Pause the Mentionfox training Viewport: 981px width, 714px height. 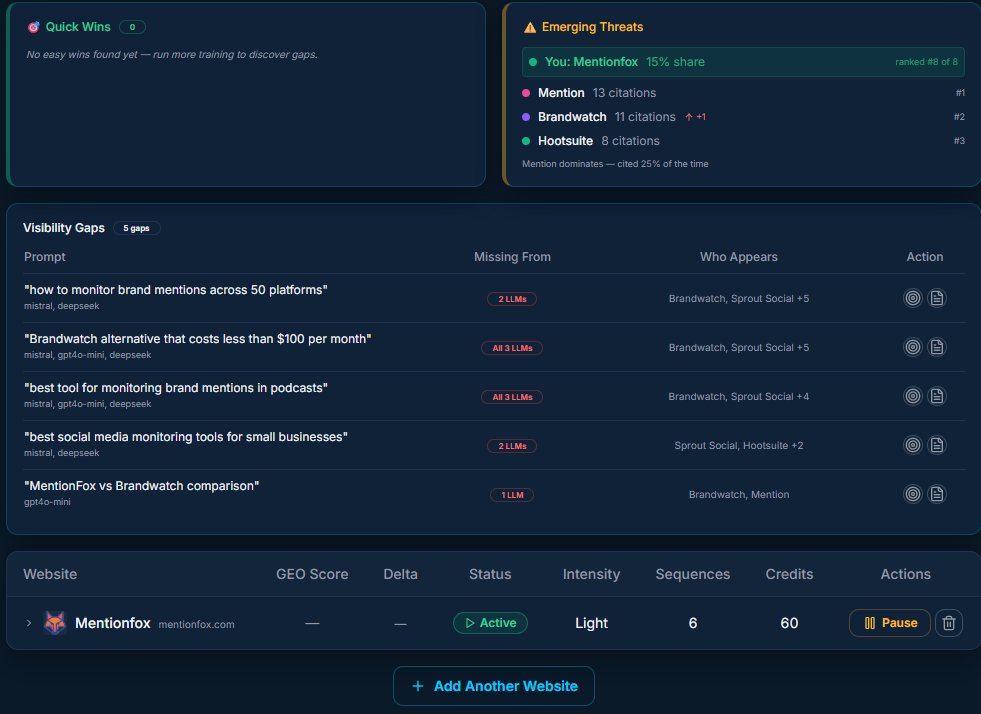[890, 623]
